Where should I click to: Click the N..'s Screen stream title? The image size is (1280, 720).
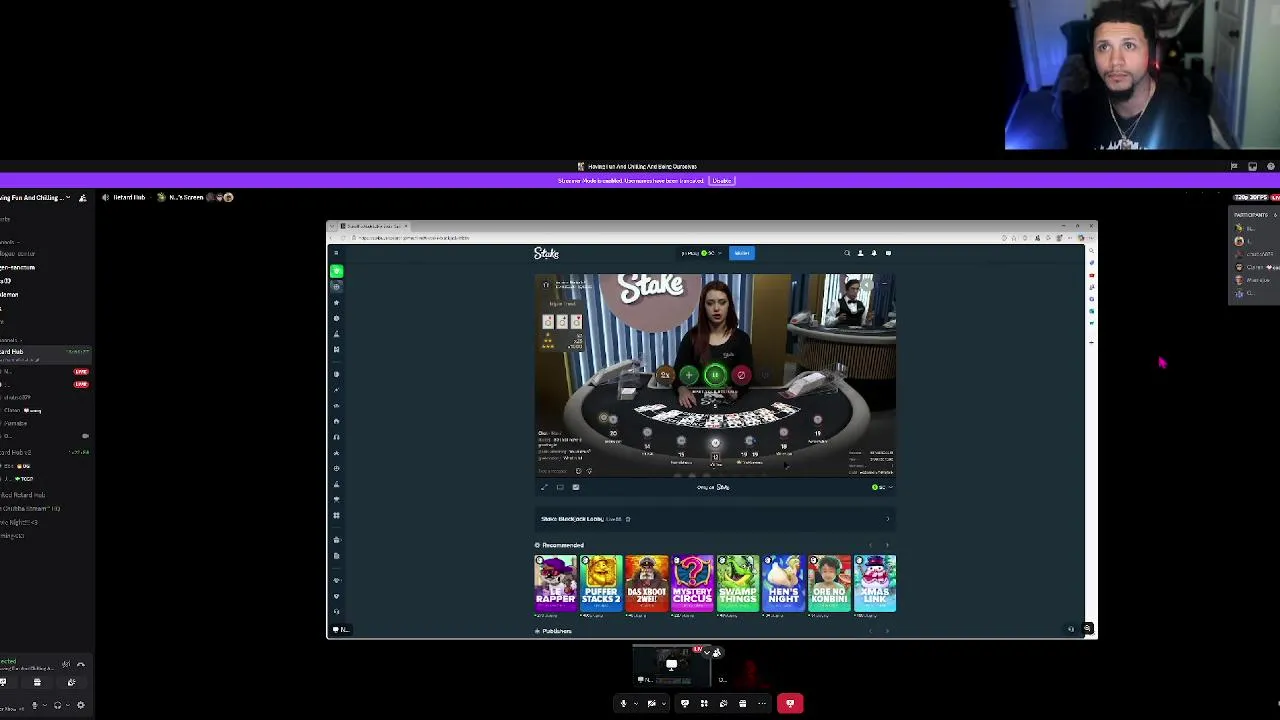tap(186, 197)
